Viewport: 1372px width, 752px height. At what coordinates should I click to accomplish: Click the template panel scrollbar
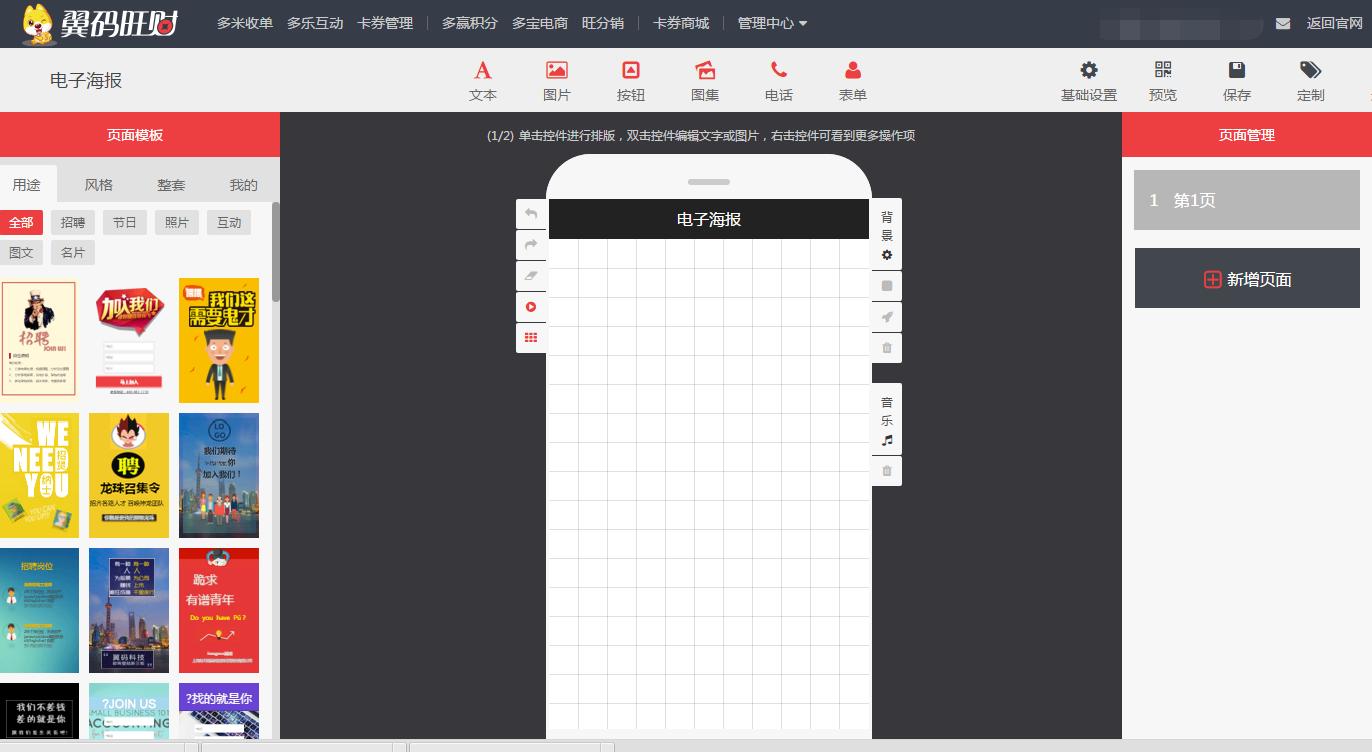(276, 252)
